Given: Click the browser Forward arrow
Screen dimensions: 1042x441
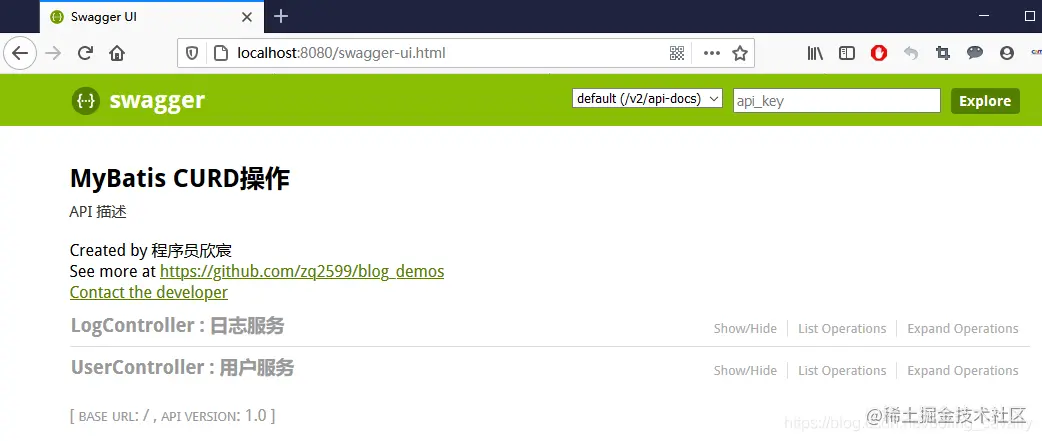Looking at the screenshot, I should click(53, 53).
